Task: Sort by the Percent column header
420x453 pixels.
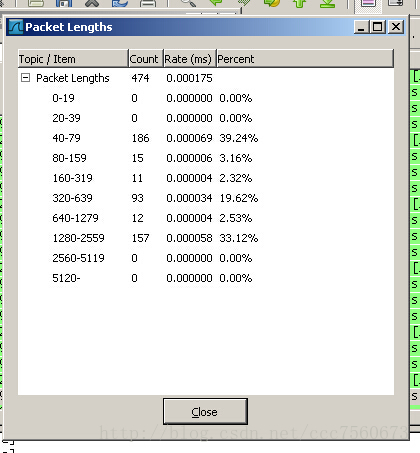Action: tap(305, 59)
